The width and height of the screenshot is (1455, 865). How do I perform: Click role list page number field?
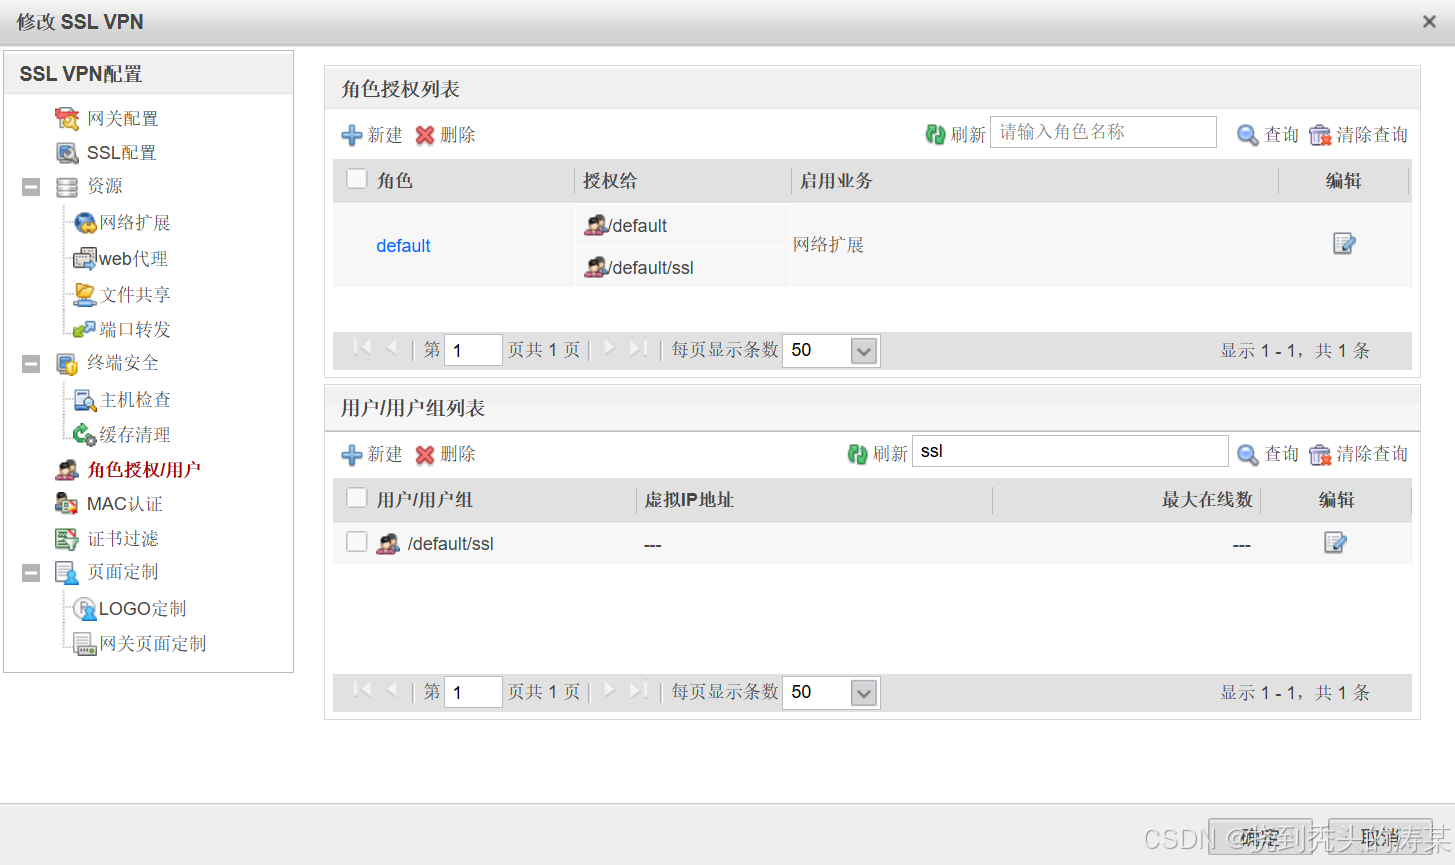coord(472,350)
